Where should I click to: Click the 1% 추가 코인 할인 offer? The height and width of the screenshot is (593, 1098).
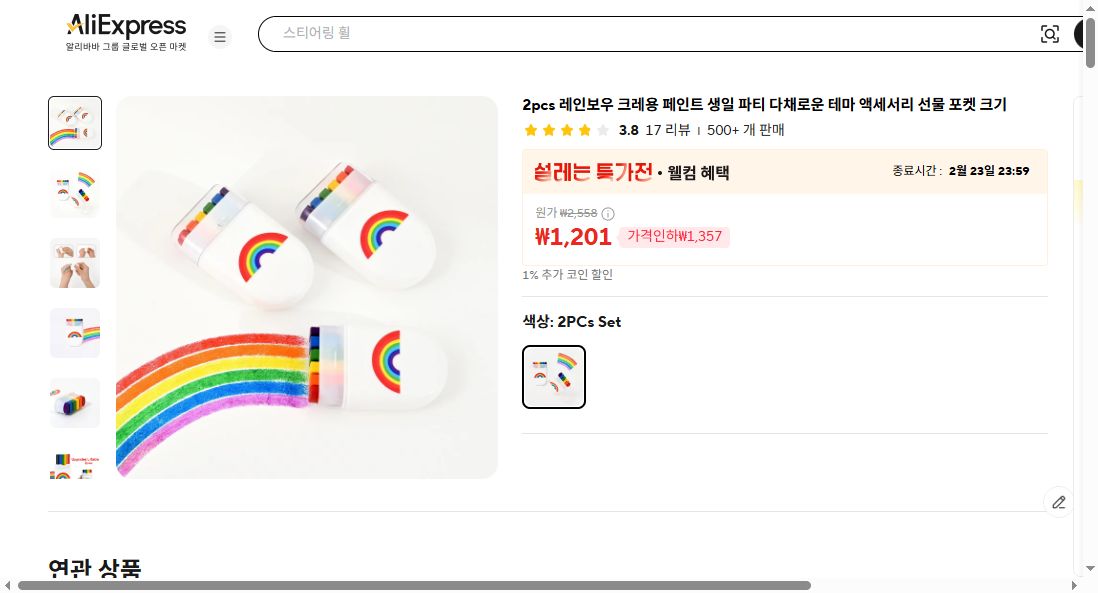click(567, 274)
